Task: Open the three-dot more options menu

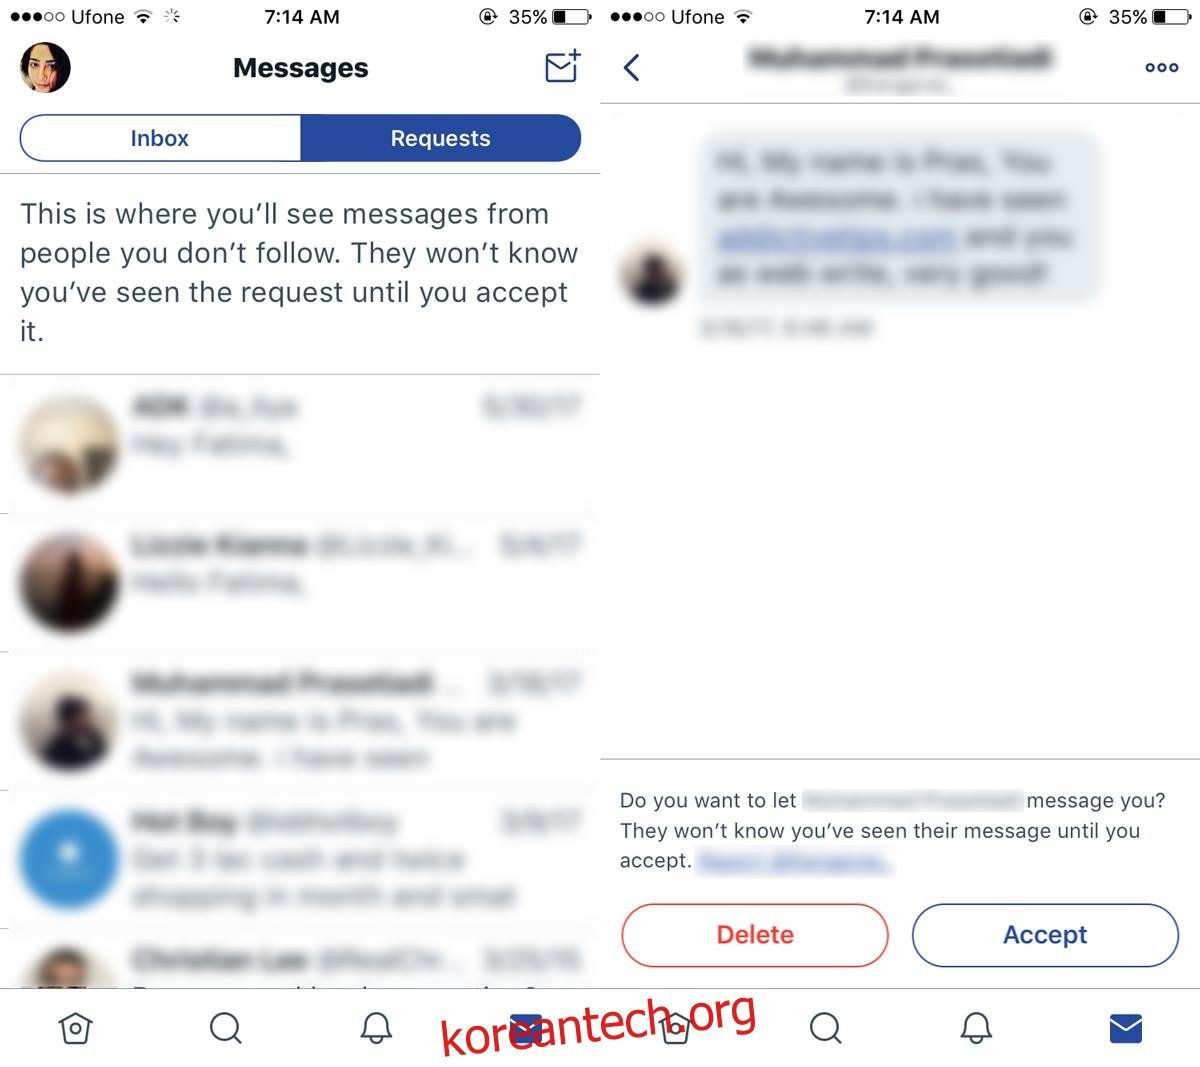Action: 1161,67
